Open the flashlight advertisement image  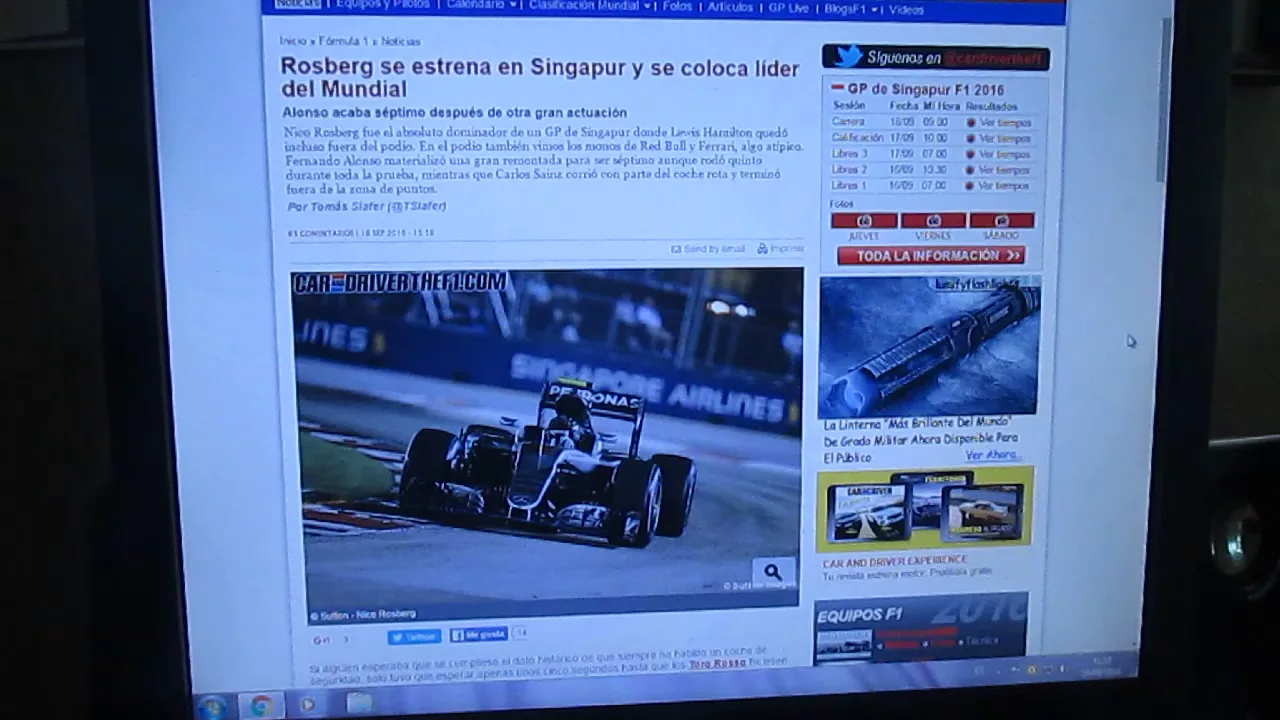[929, 347]
